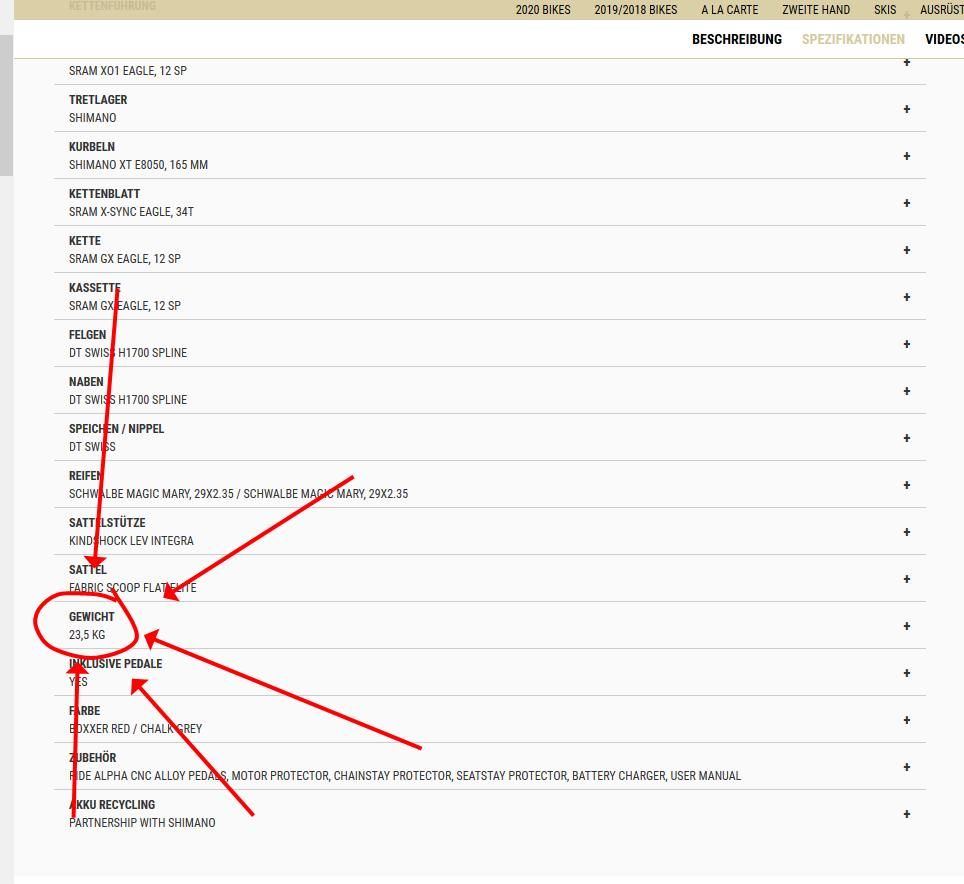Switch to the Beschreibung tab

[x=737, y=39]
